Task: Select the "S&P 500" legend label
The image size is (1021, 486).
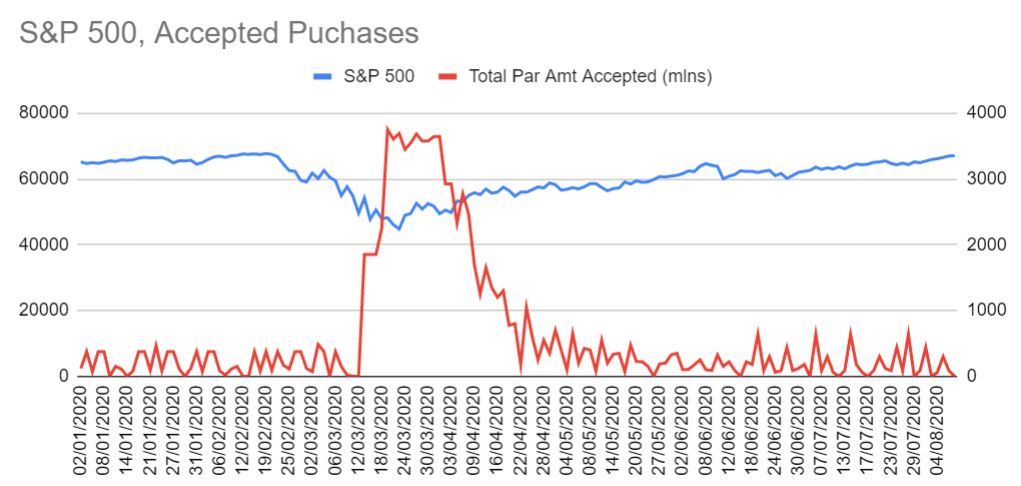Action: 379,75
